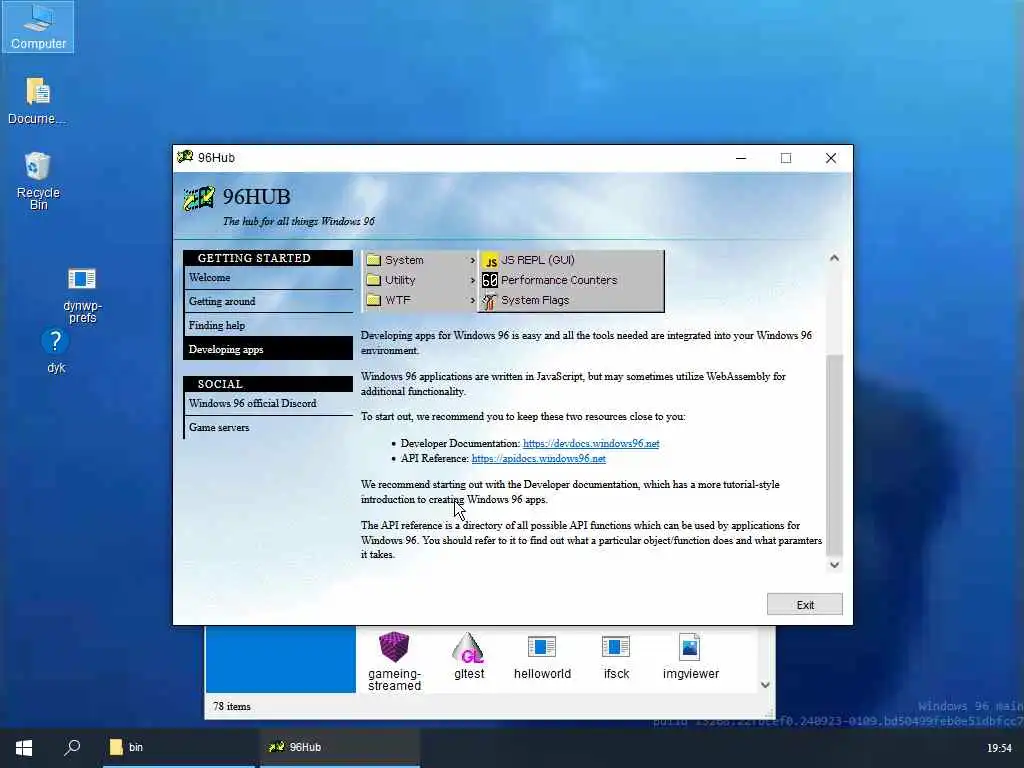Close the 96Hub window

[x=831, y=158]
